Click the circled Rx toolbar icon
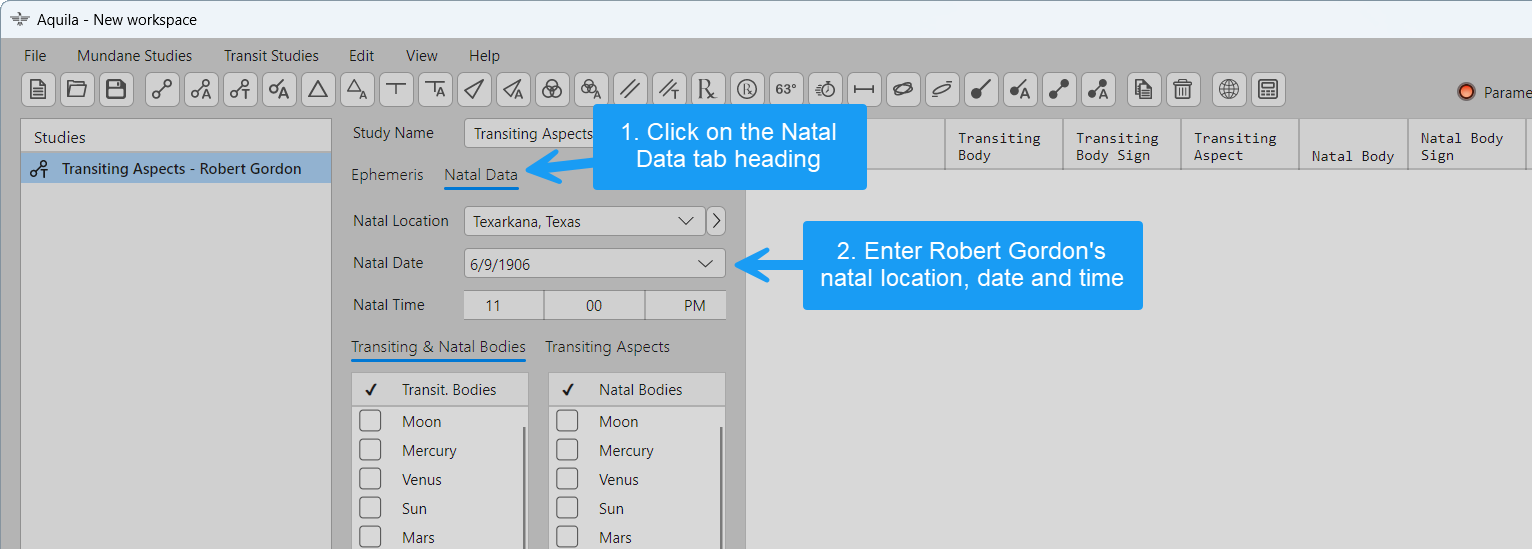 tap(747, 89)
